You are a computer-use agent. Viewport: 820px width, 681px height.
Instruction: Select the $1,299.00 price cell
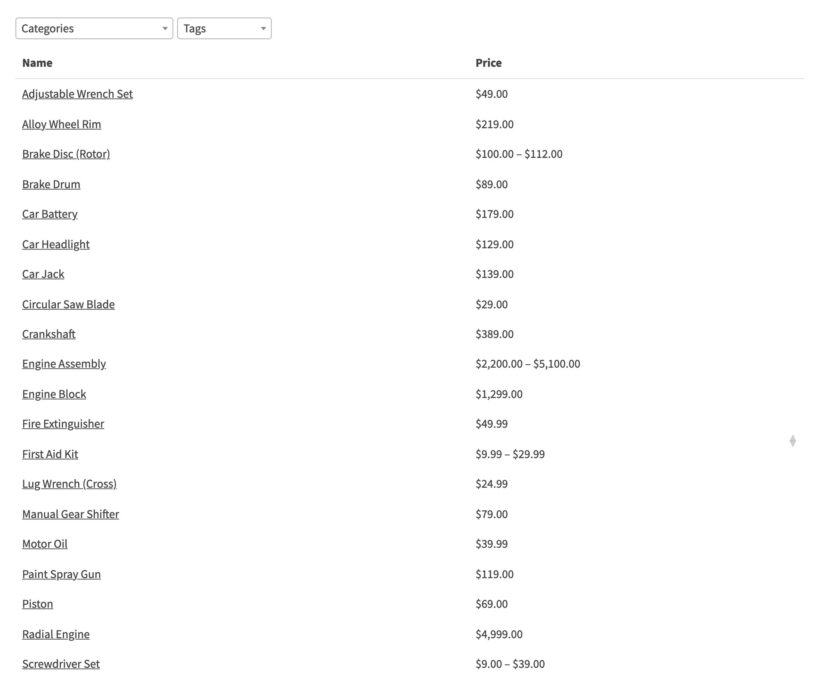coord(499,394)
